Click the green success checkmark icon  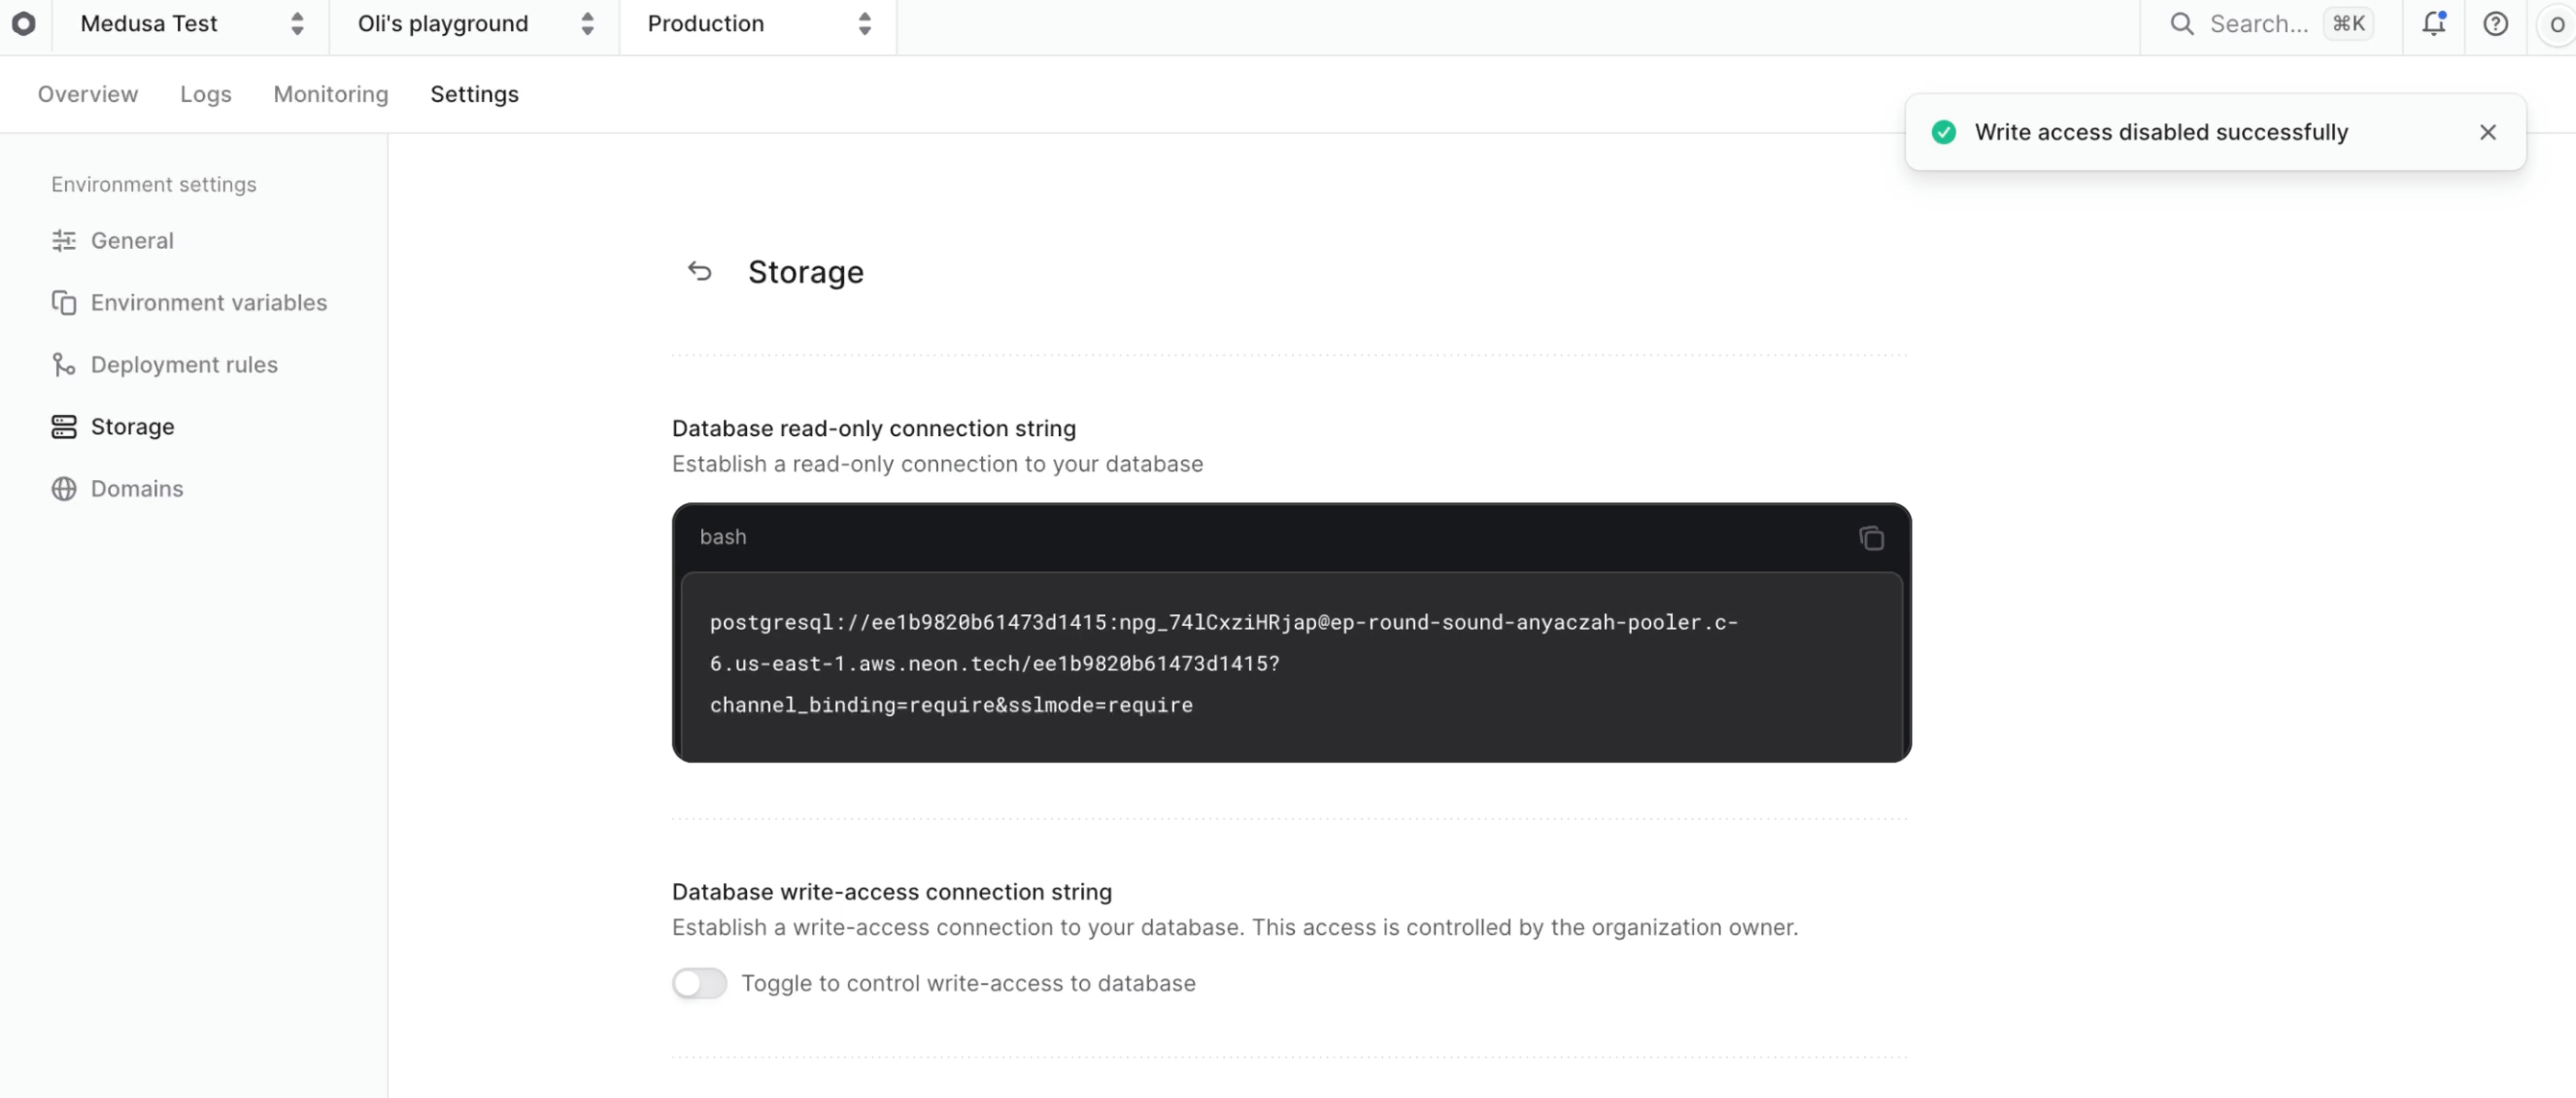click(x=1943, y=132)
